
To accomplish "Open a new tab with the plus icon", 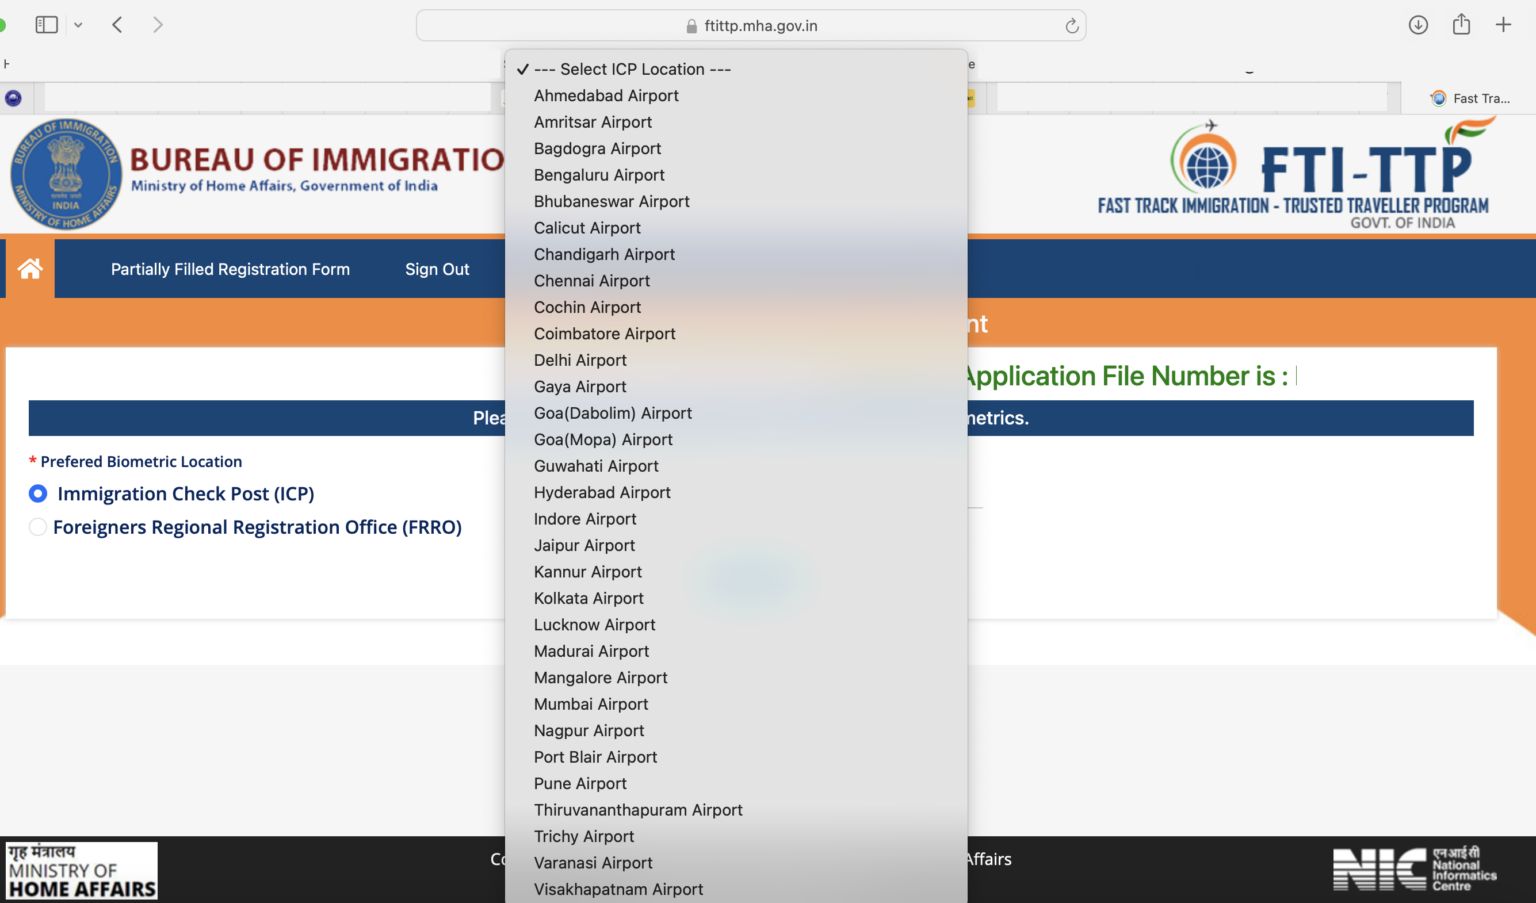I will point(1503,24).
